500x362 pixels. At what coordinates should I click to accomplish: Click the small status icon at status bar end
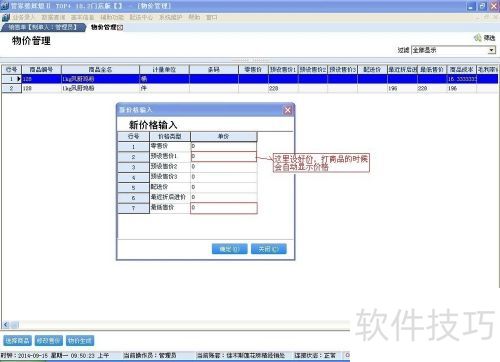[x=347, y=355]
